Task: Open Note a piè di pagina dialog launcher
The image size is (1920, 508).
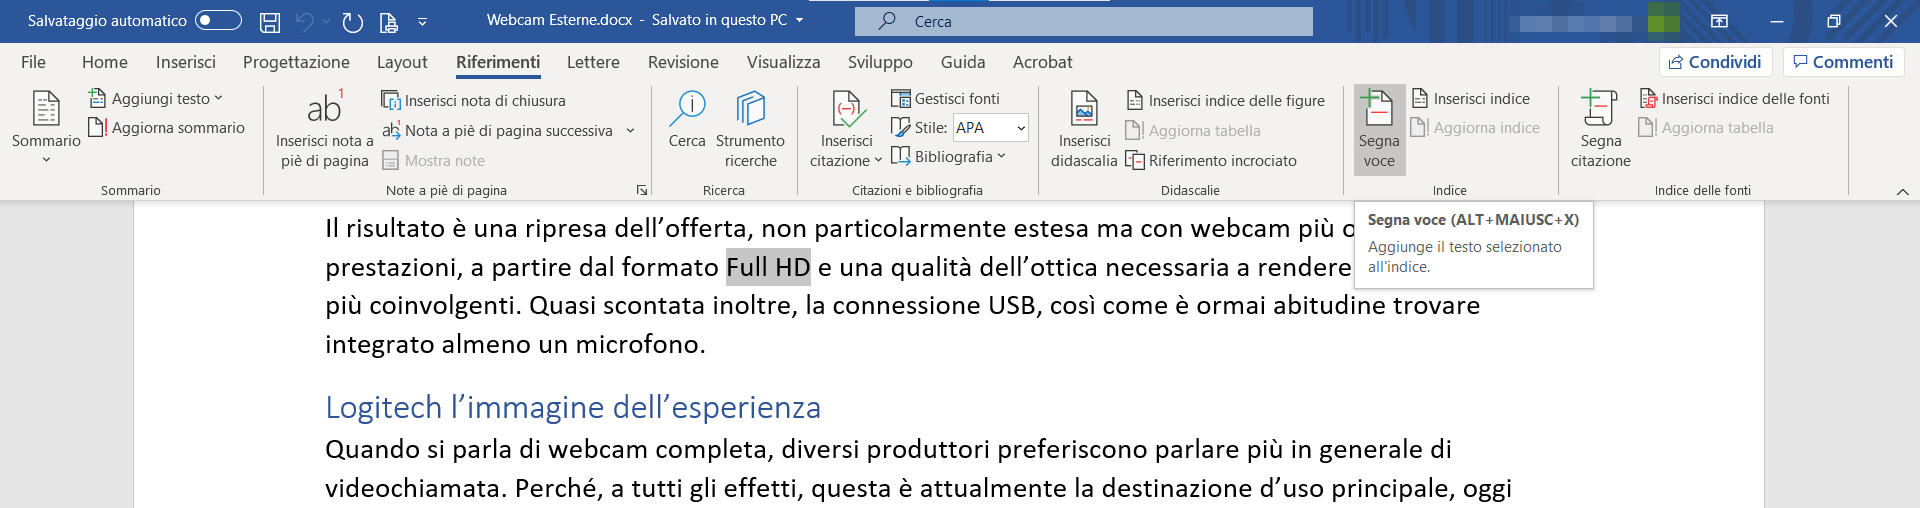Action: [642, 190]
